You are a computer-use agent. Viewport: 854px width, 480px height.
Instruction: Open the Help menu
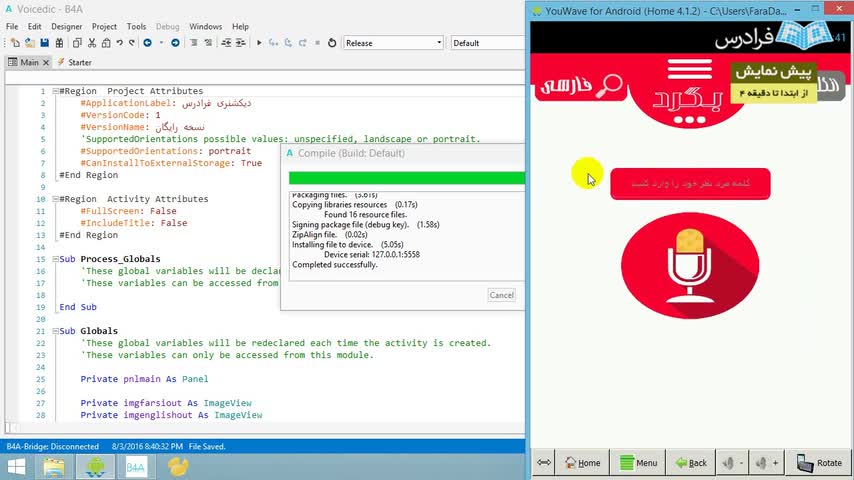point(240,26)
